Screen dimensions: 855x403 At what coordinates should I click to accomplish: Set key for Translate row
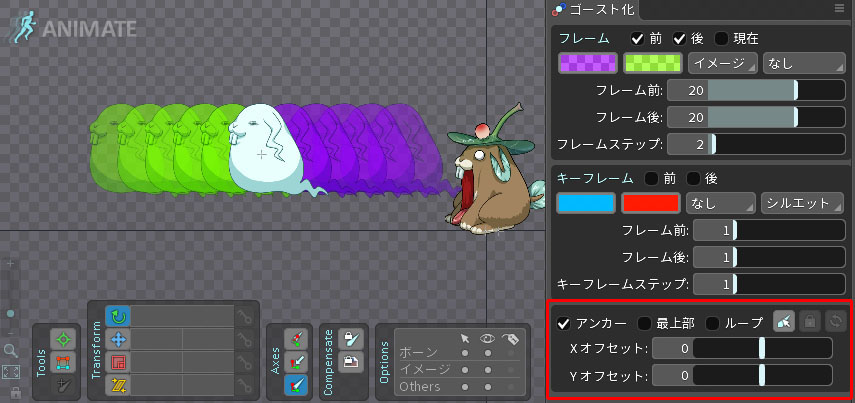245,339
